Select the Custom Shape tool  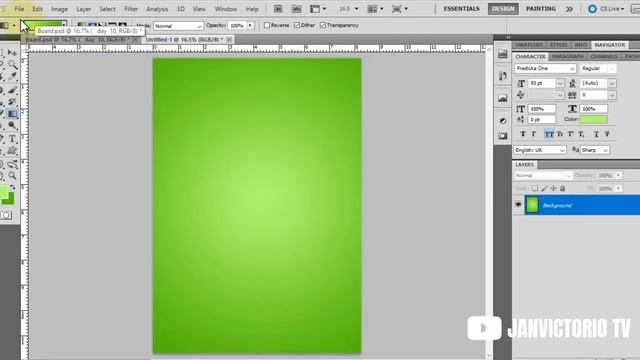(12, 151)
